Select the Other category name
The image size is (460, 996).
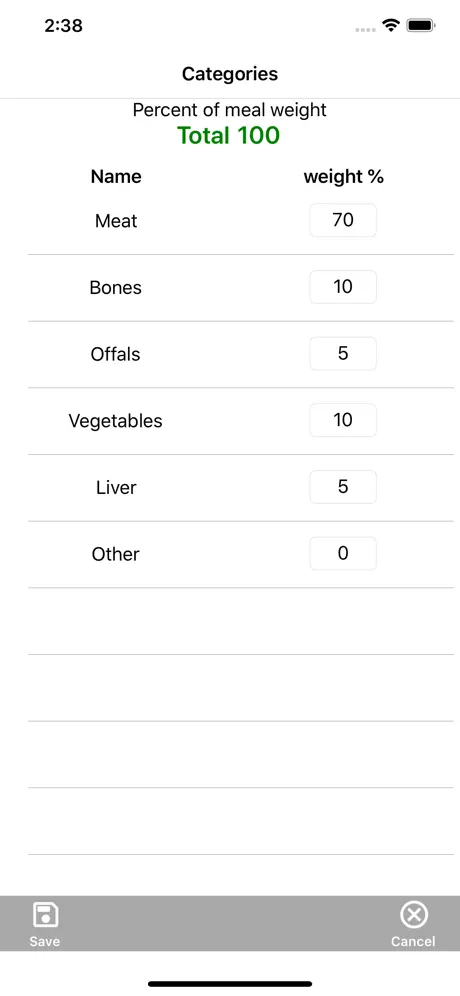[116, 555]
